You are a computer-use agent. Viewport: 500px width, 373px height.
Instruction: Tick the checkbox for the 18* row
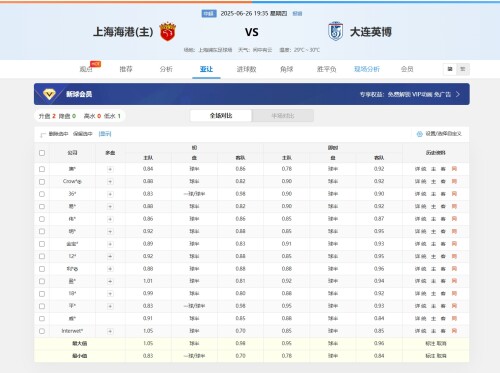click(x=42, y=294)
